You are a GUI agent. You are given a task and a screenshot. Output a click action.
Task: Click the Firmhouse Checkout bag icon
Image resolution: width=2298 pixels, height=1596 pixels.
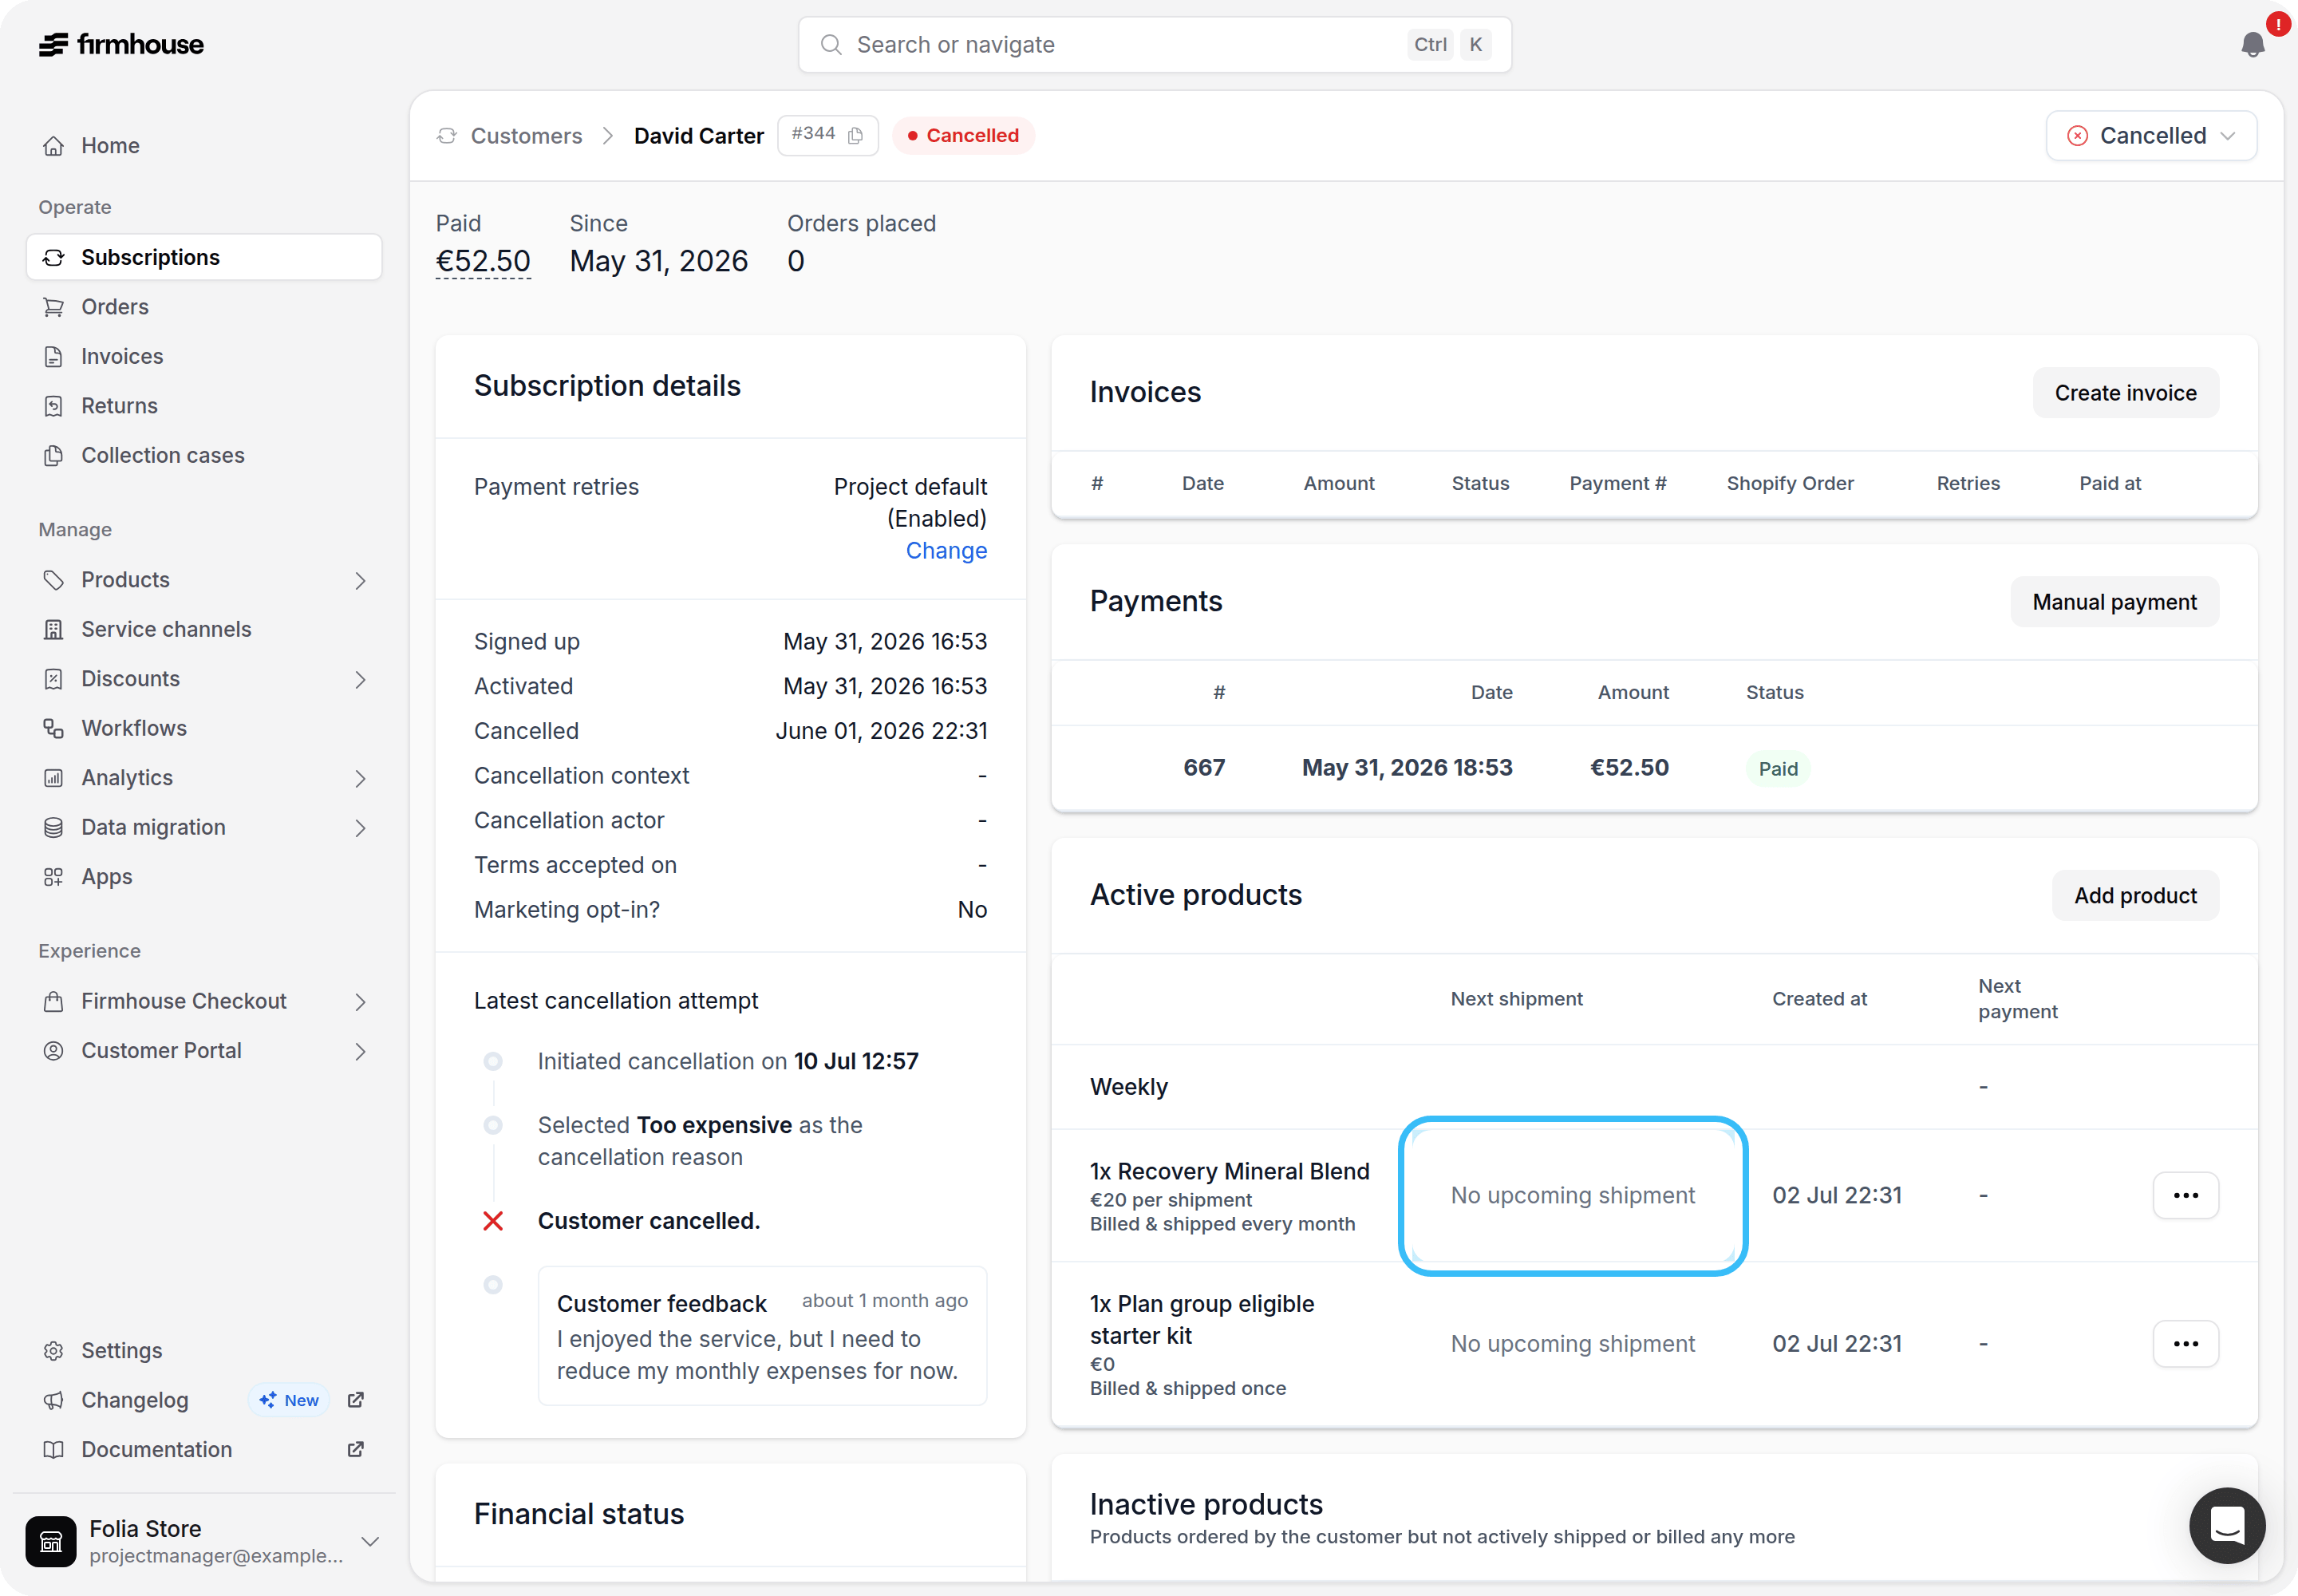click(x=54, y=1002)
